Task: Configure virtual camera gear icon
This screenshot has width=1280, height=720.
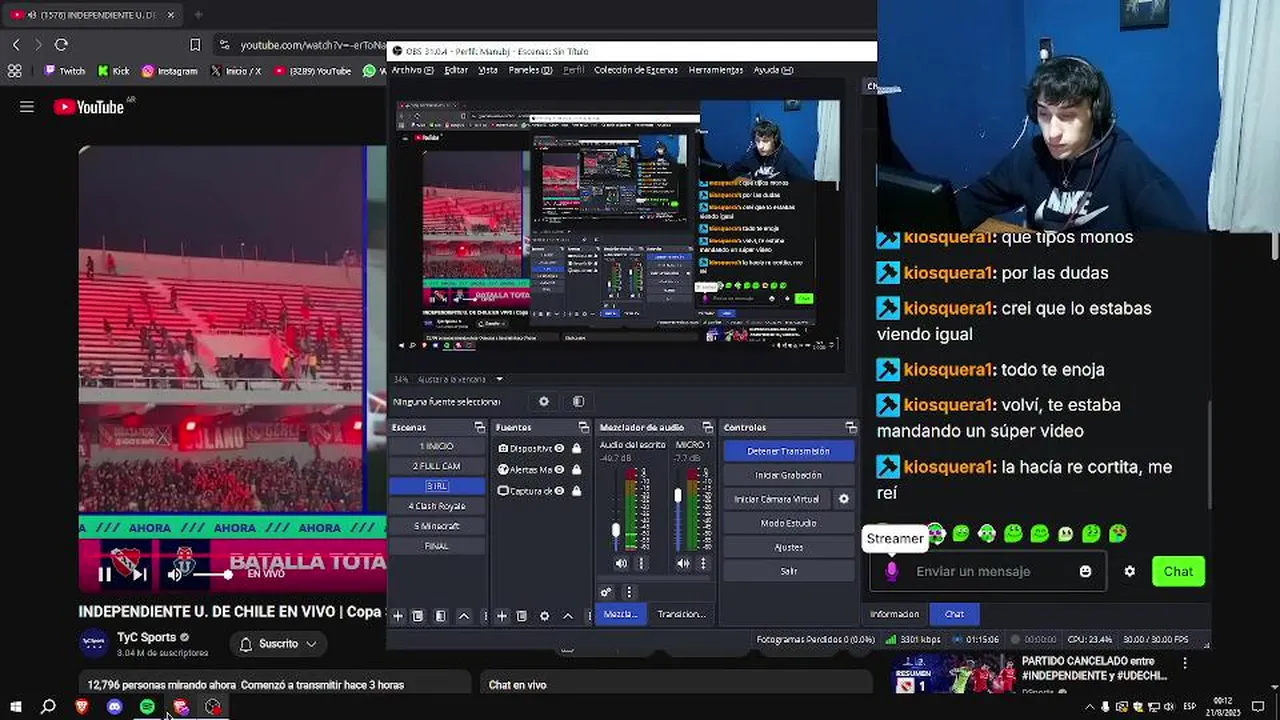Action: (x=844, y=499)
